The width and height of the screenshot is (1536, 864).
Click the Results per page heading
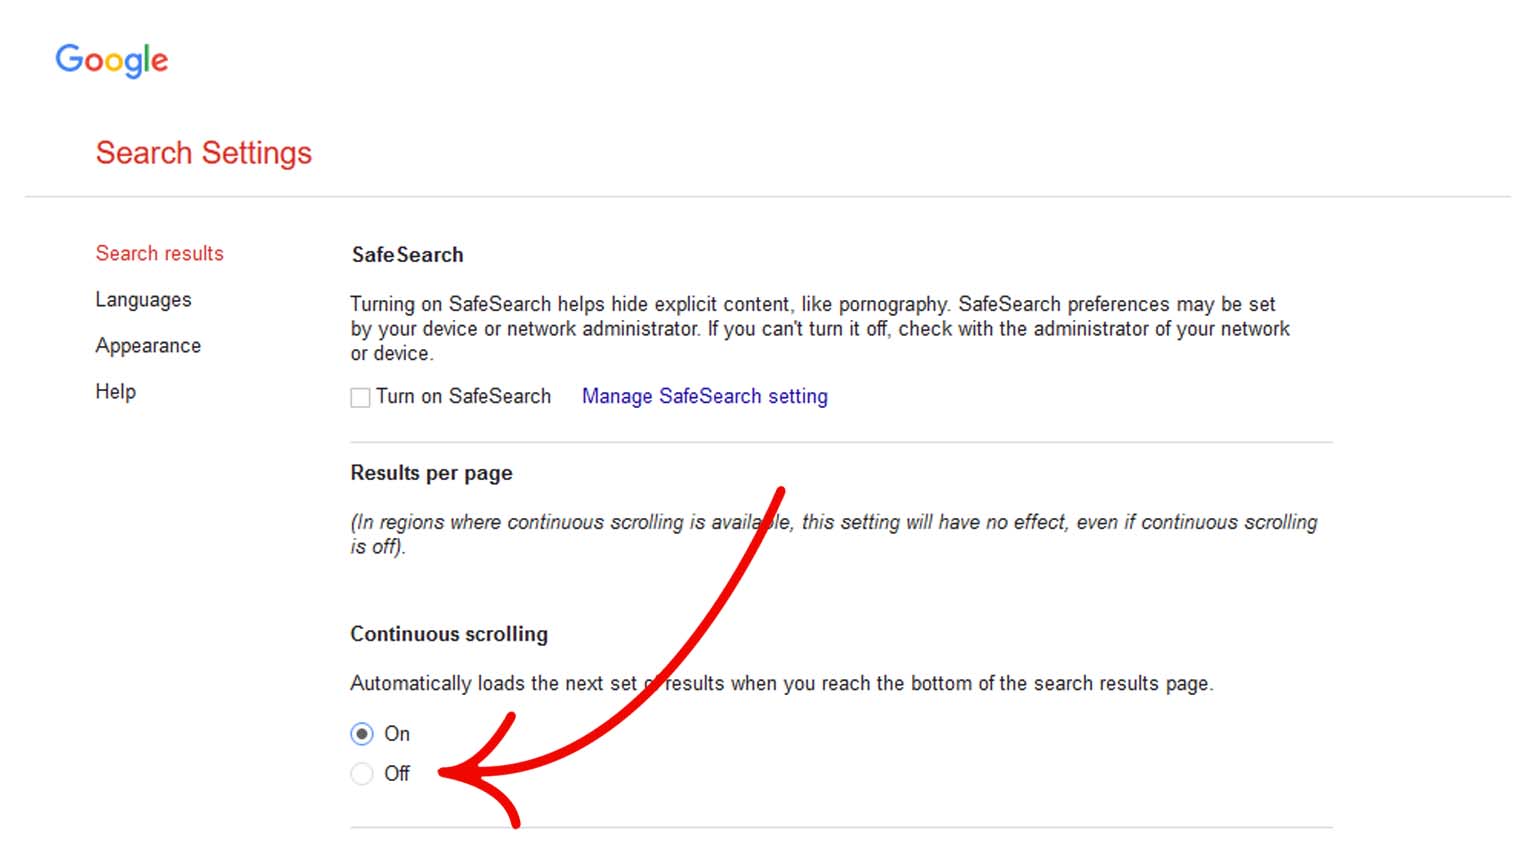click(431, 473)
